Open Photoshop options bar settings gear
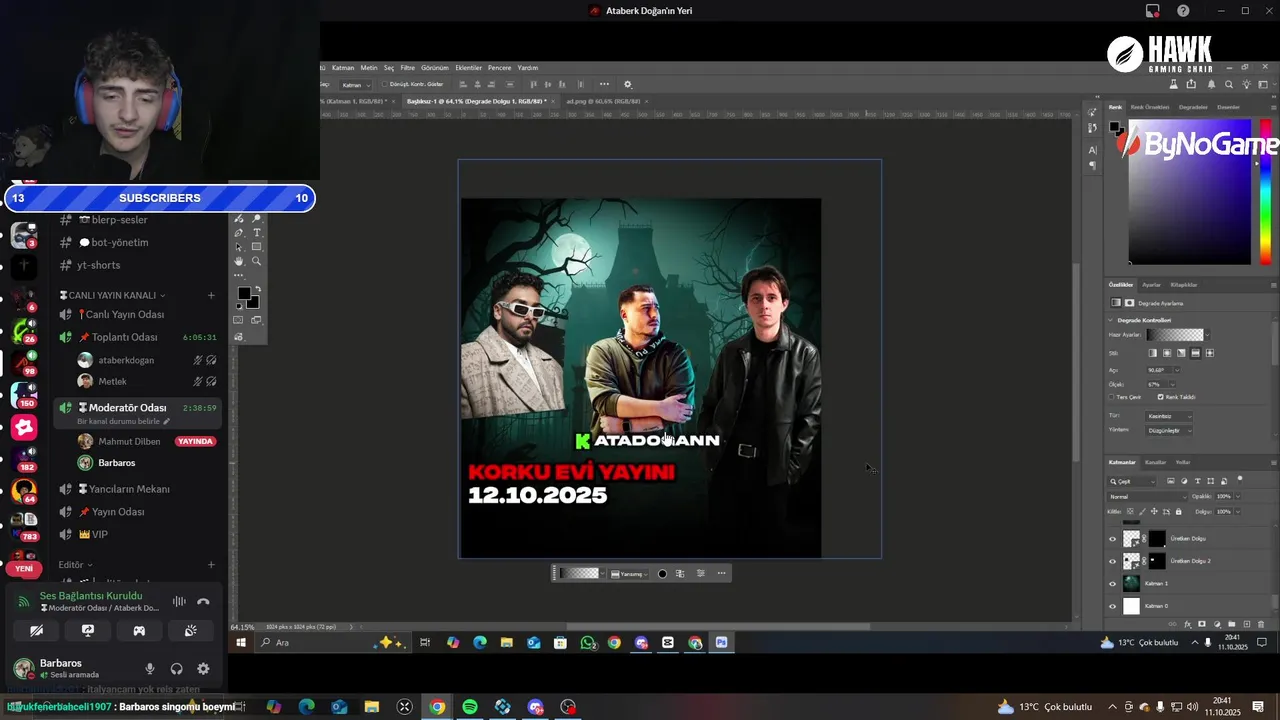Viewport: 1280px width, 720px height. (627, 84)
